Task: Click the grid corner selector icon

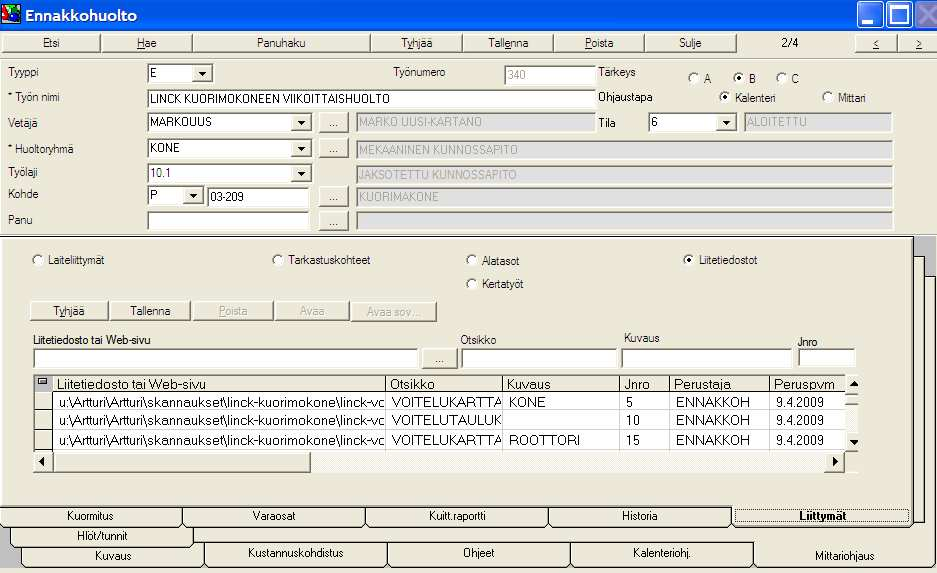Action: [x=42, y=382]
